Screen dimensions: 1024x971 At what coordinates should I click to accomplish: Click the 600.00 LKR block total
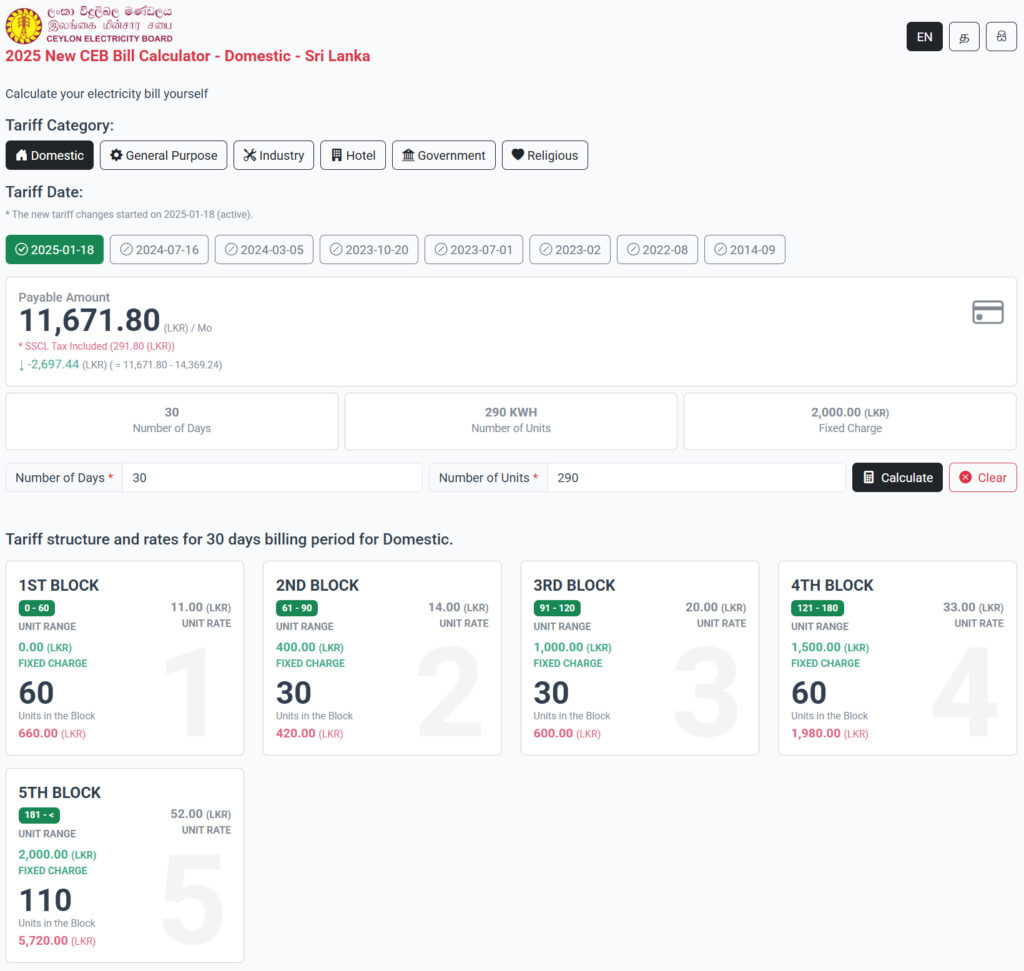(x=567, y=733)
